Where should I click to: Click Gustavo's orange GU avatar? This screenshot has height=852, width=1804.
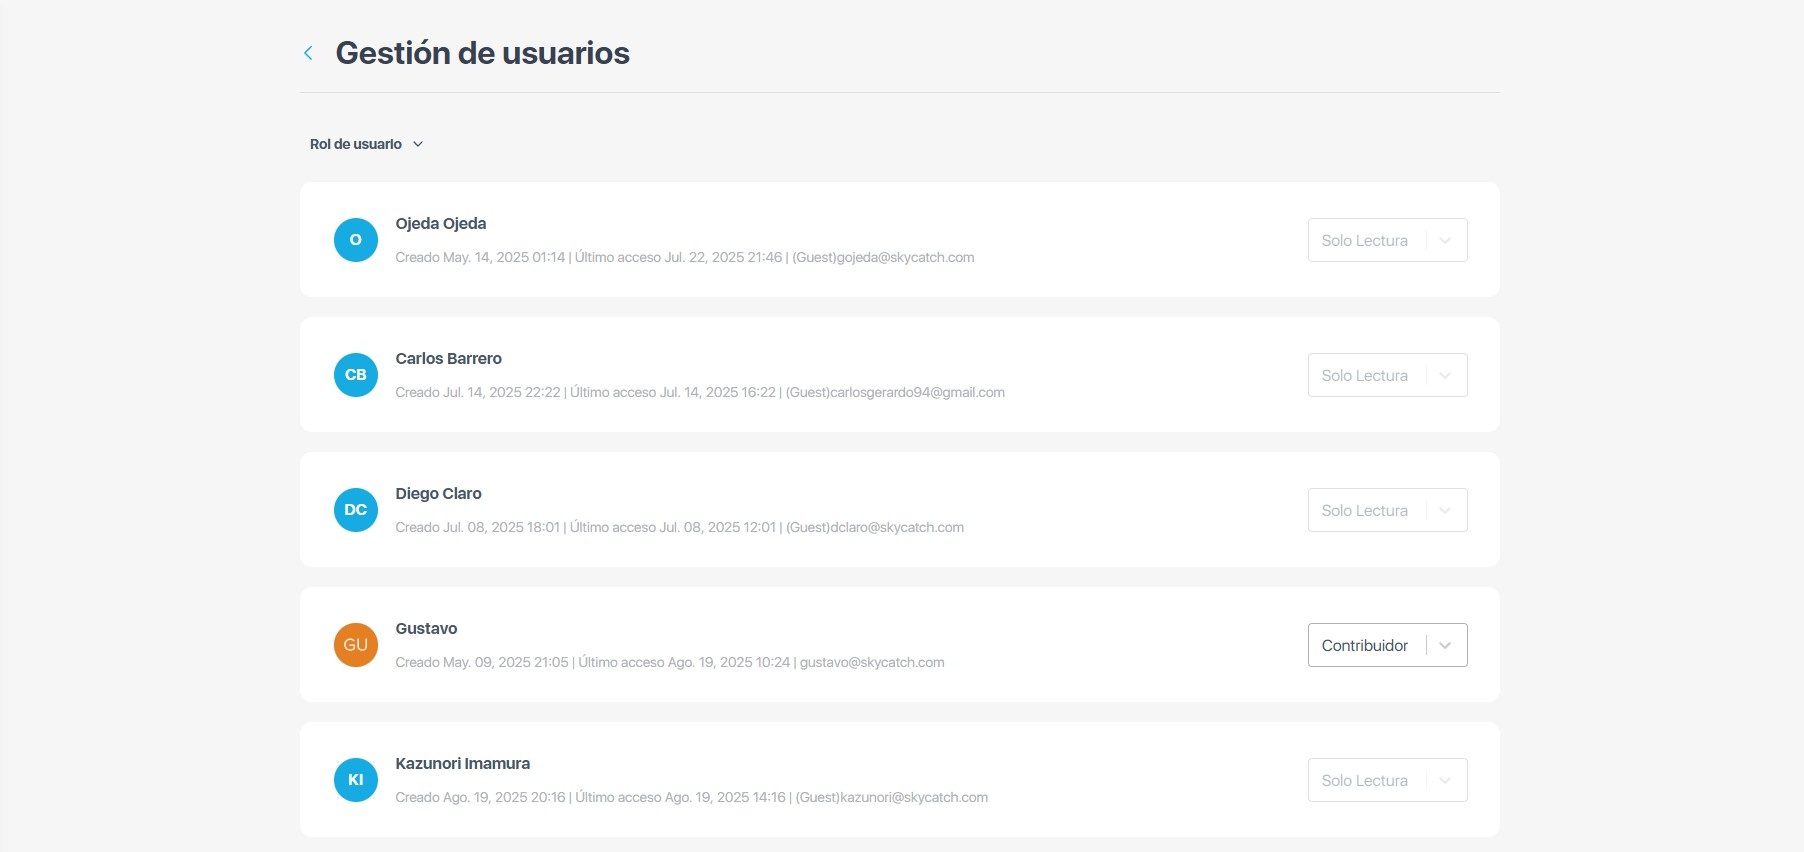[355, 645]
